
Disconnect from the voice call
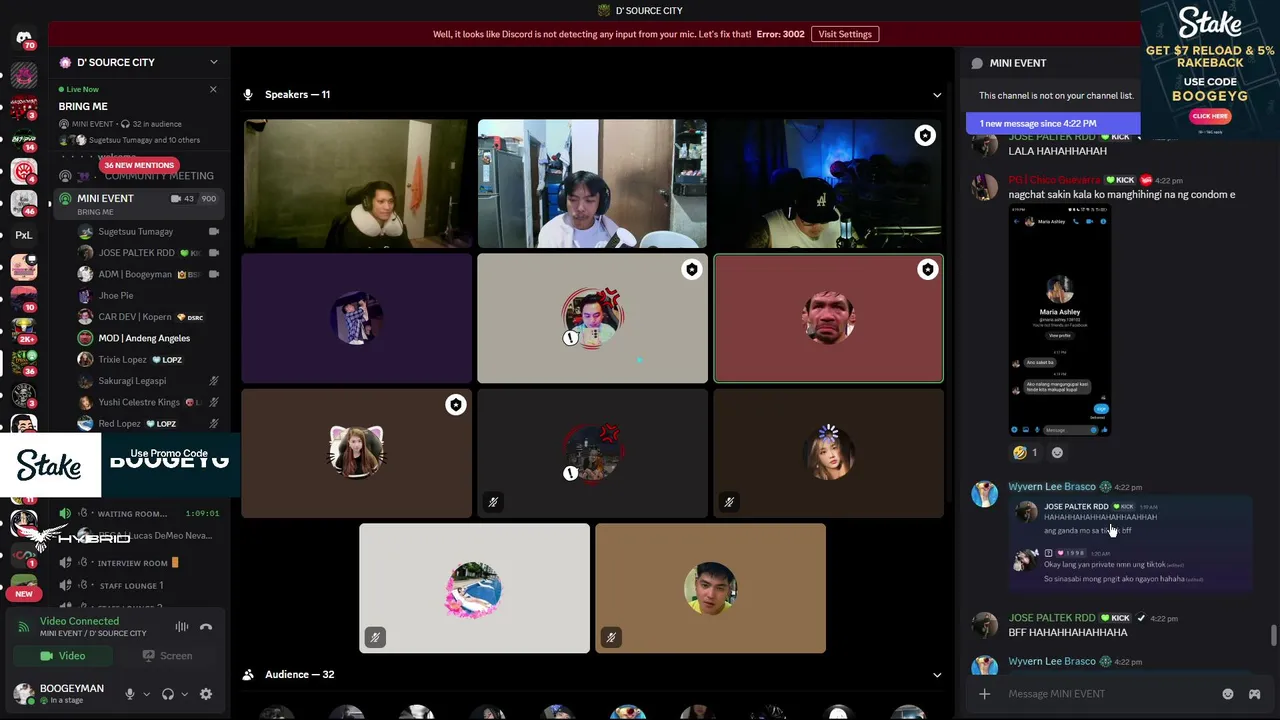pos(206,627)
